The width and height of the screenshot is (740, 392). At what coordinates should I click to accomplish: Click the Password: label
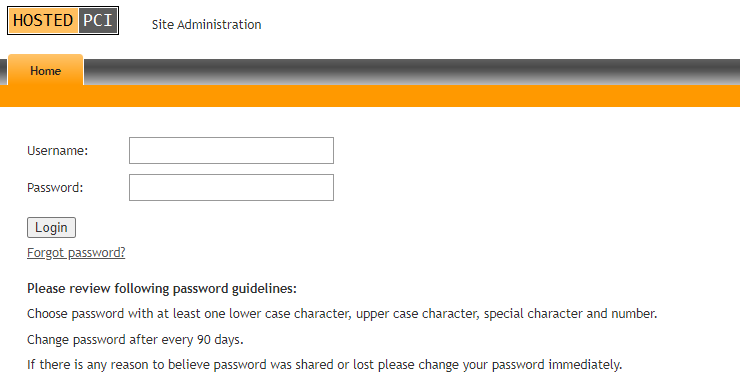pos(55,187)
